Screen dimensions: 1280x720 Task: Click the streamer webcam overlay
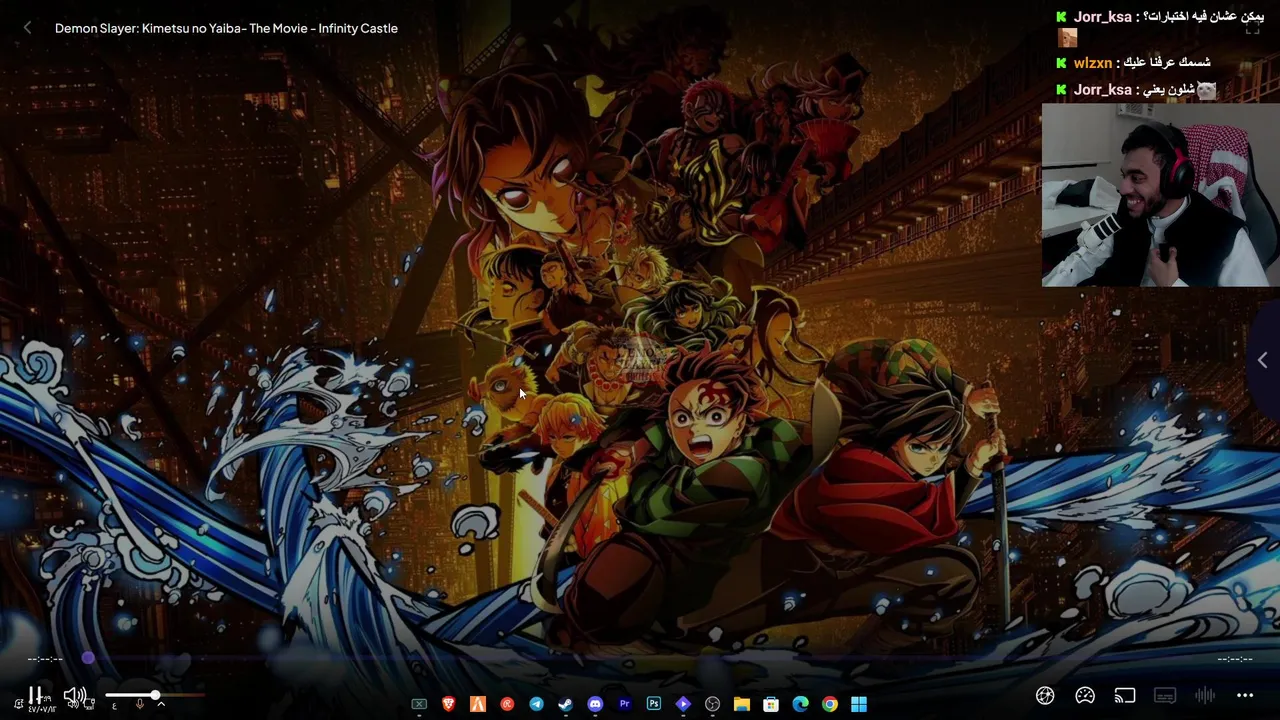tap(1160, 195)
